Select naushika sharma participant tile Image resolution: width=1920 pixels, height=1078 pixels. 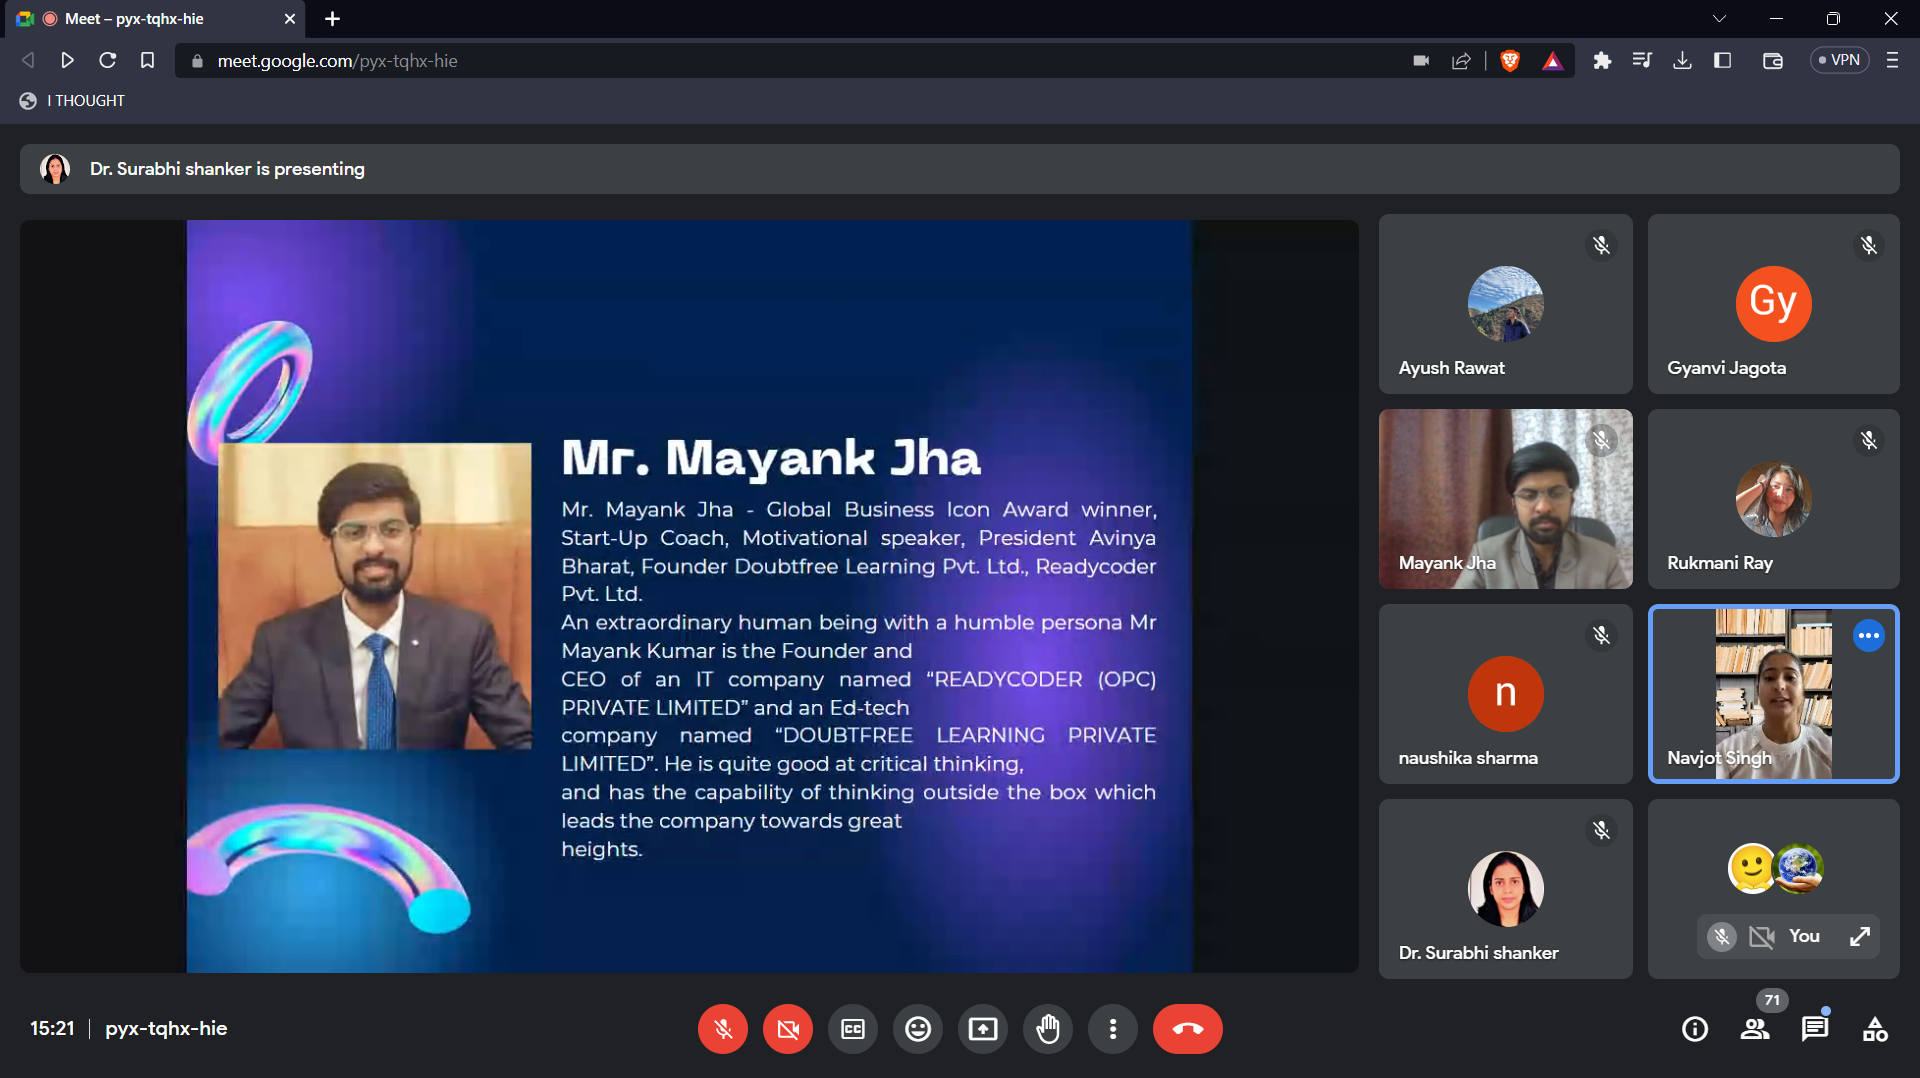coord(1505,694)
